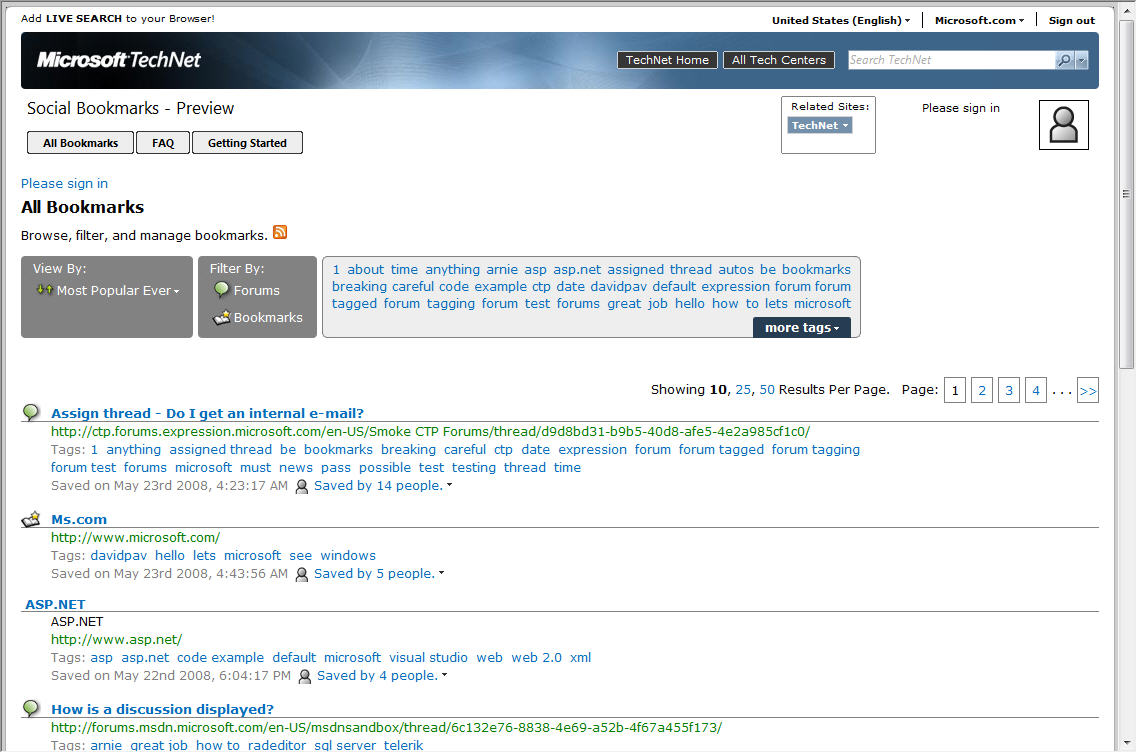1137x753 pixels.
Task: Click the search magnifier icon
Action: tap(1064, 60)
